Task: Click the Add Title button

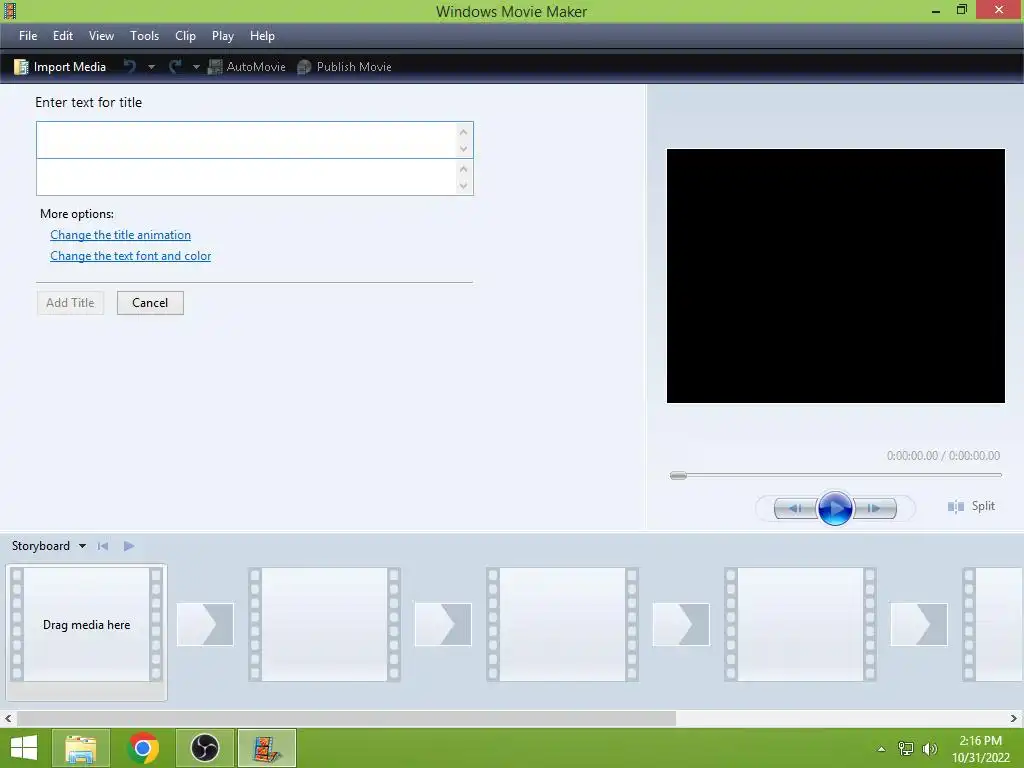Action: 71,303
